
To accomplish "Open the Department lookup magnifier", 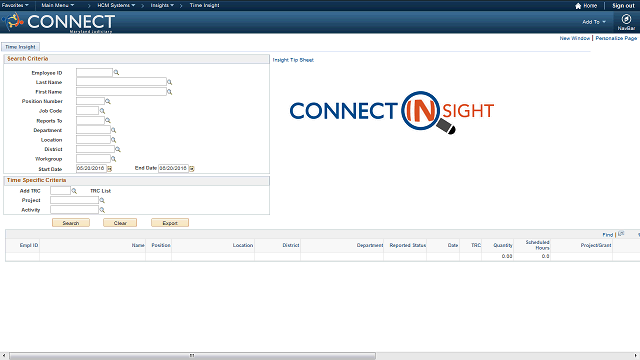I will (x=114, y=130).
